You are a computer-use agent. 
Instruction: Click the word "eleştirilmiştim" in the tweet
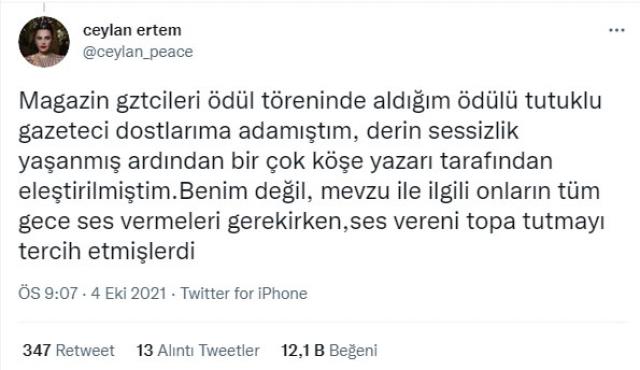pos(97,192)
